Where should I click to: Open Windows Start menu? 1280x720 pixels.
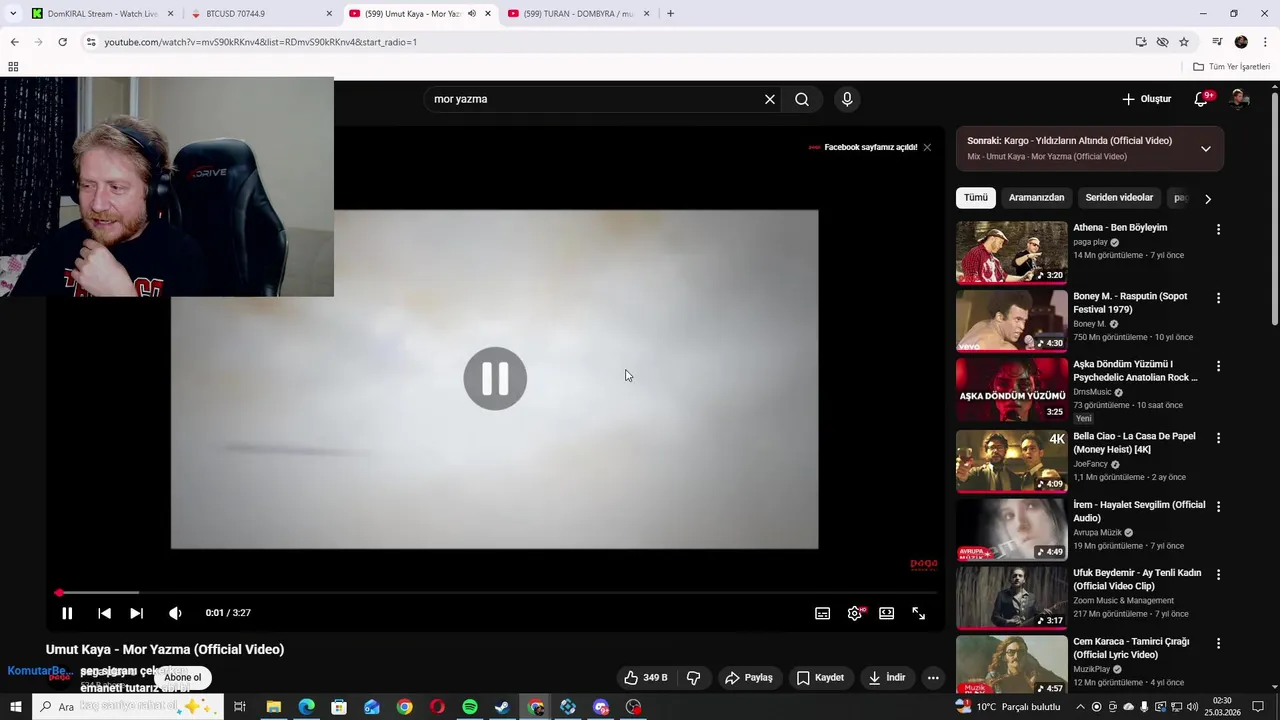click(15, 707)
